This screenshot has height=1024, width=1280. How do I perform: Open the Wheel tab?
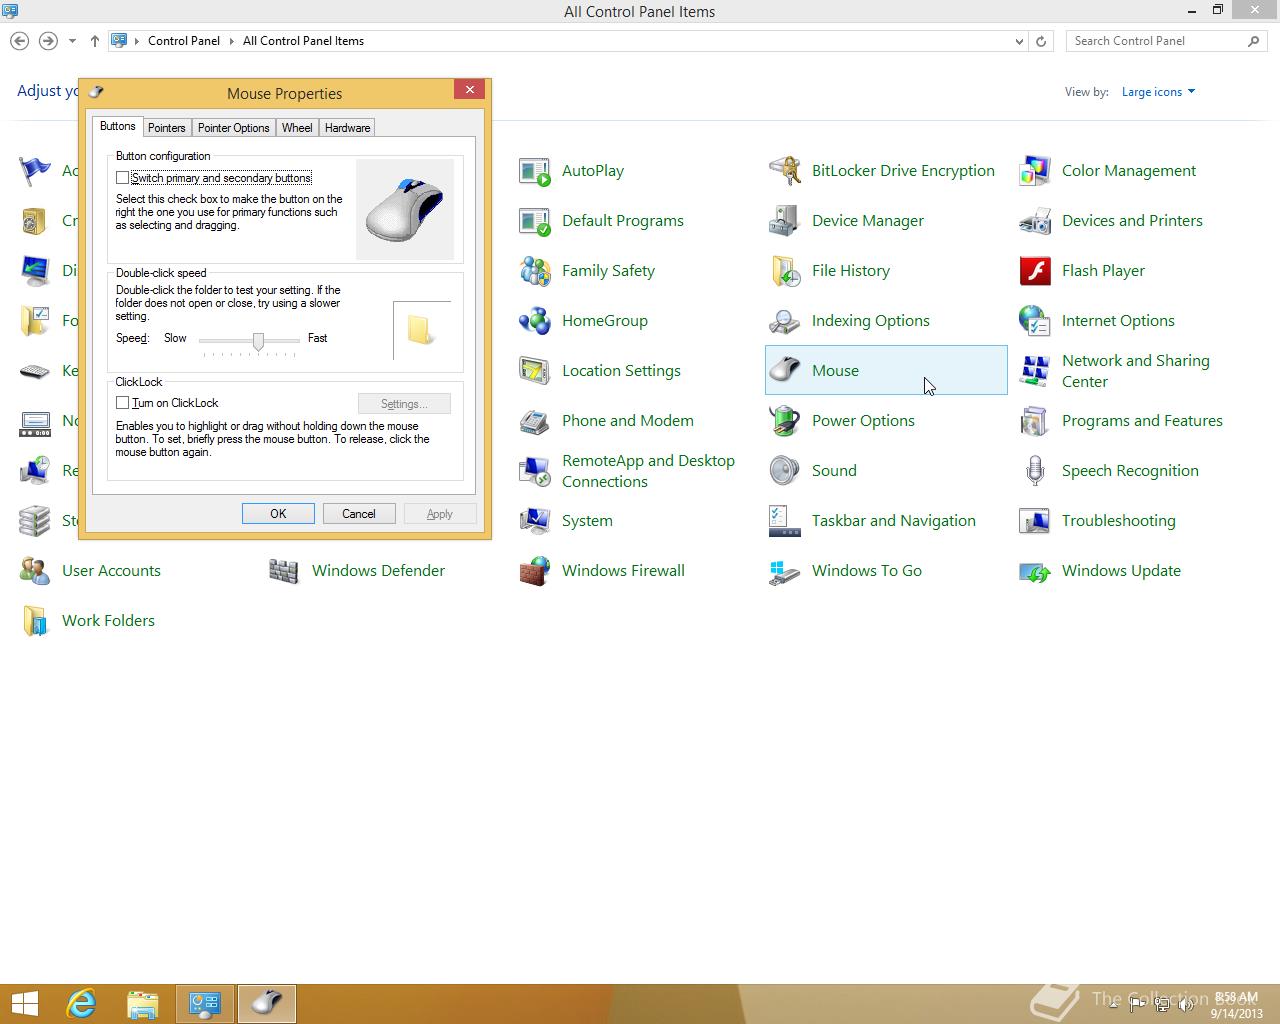tap(297, 128)
